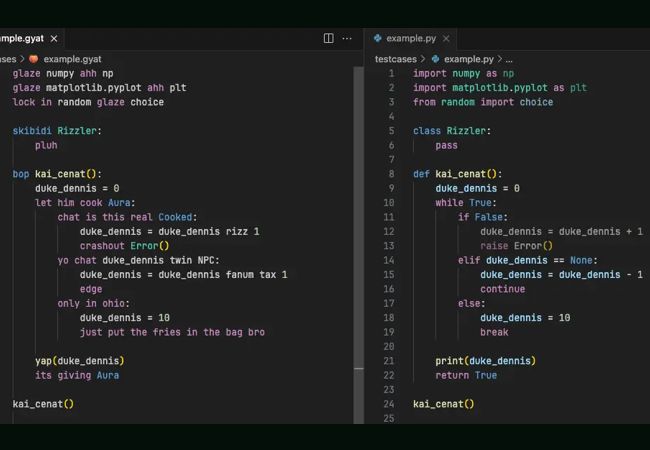Click 'from random import choice' line
Screen dimensions: 650x450
click(x=483, y=102)
